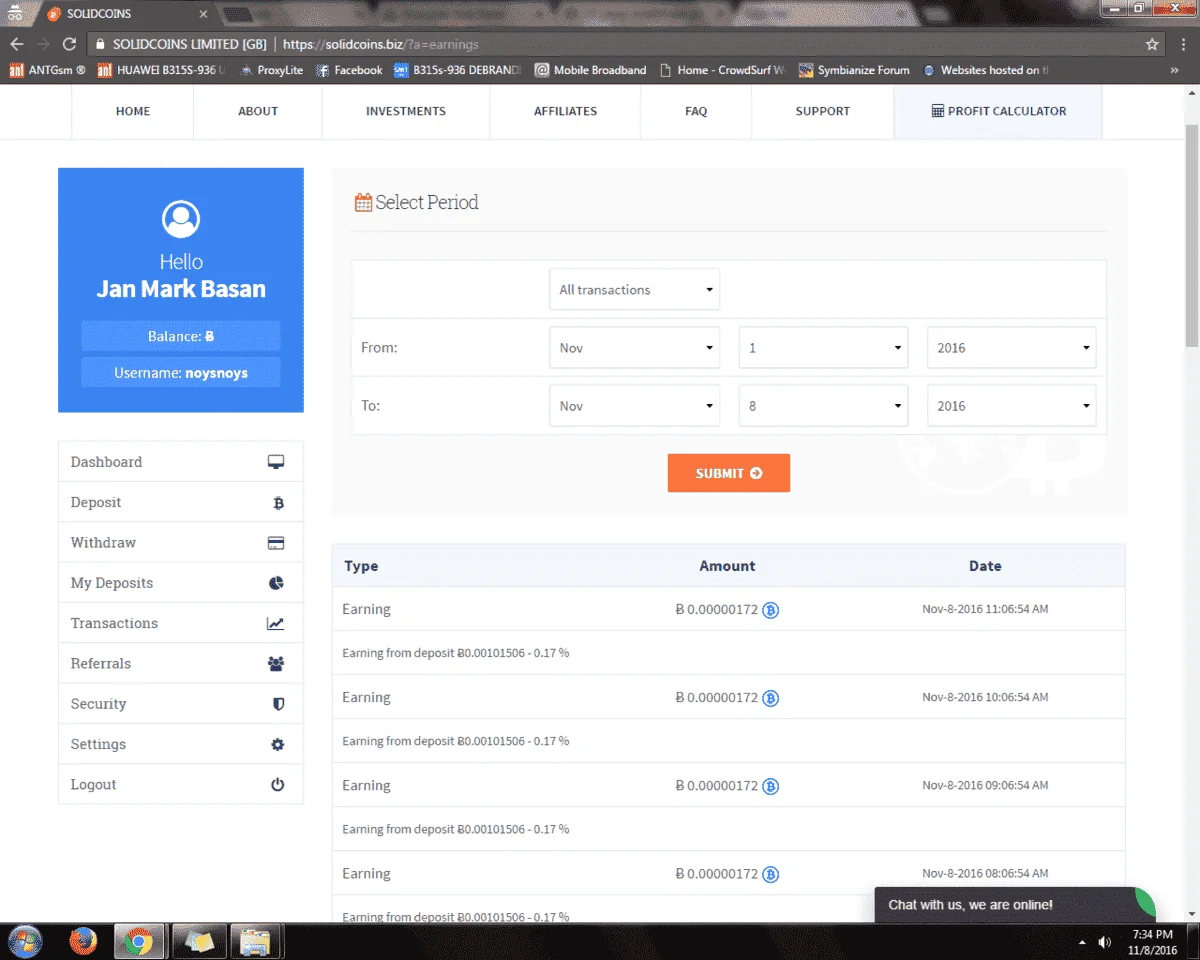The image size is (1200, 960).
Task: Click the pie chart icon beside My Deposits
Action: point(276,583)
